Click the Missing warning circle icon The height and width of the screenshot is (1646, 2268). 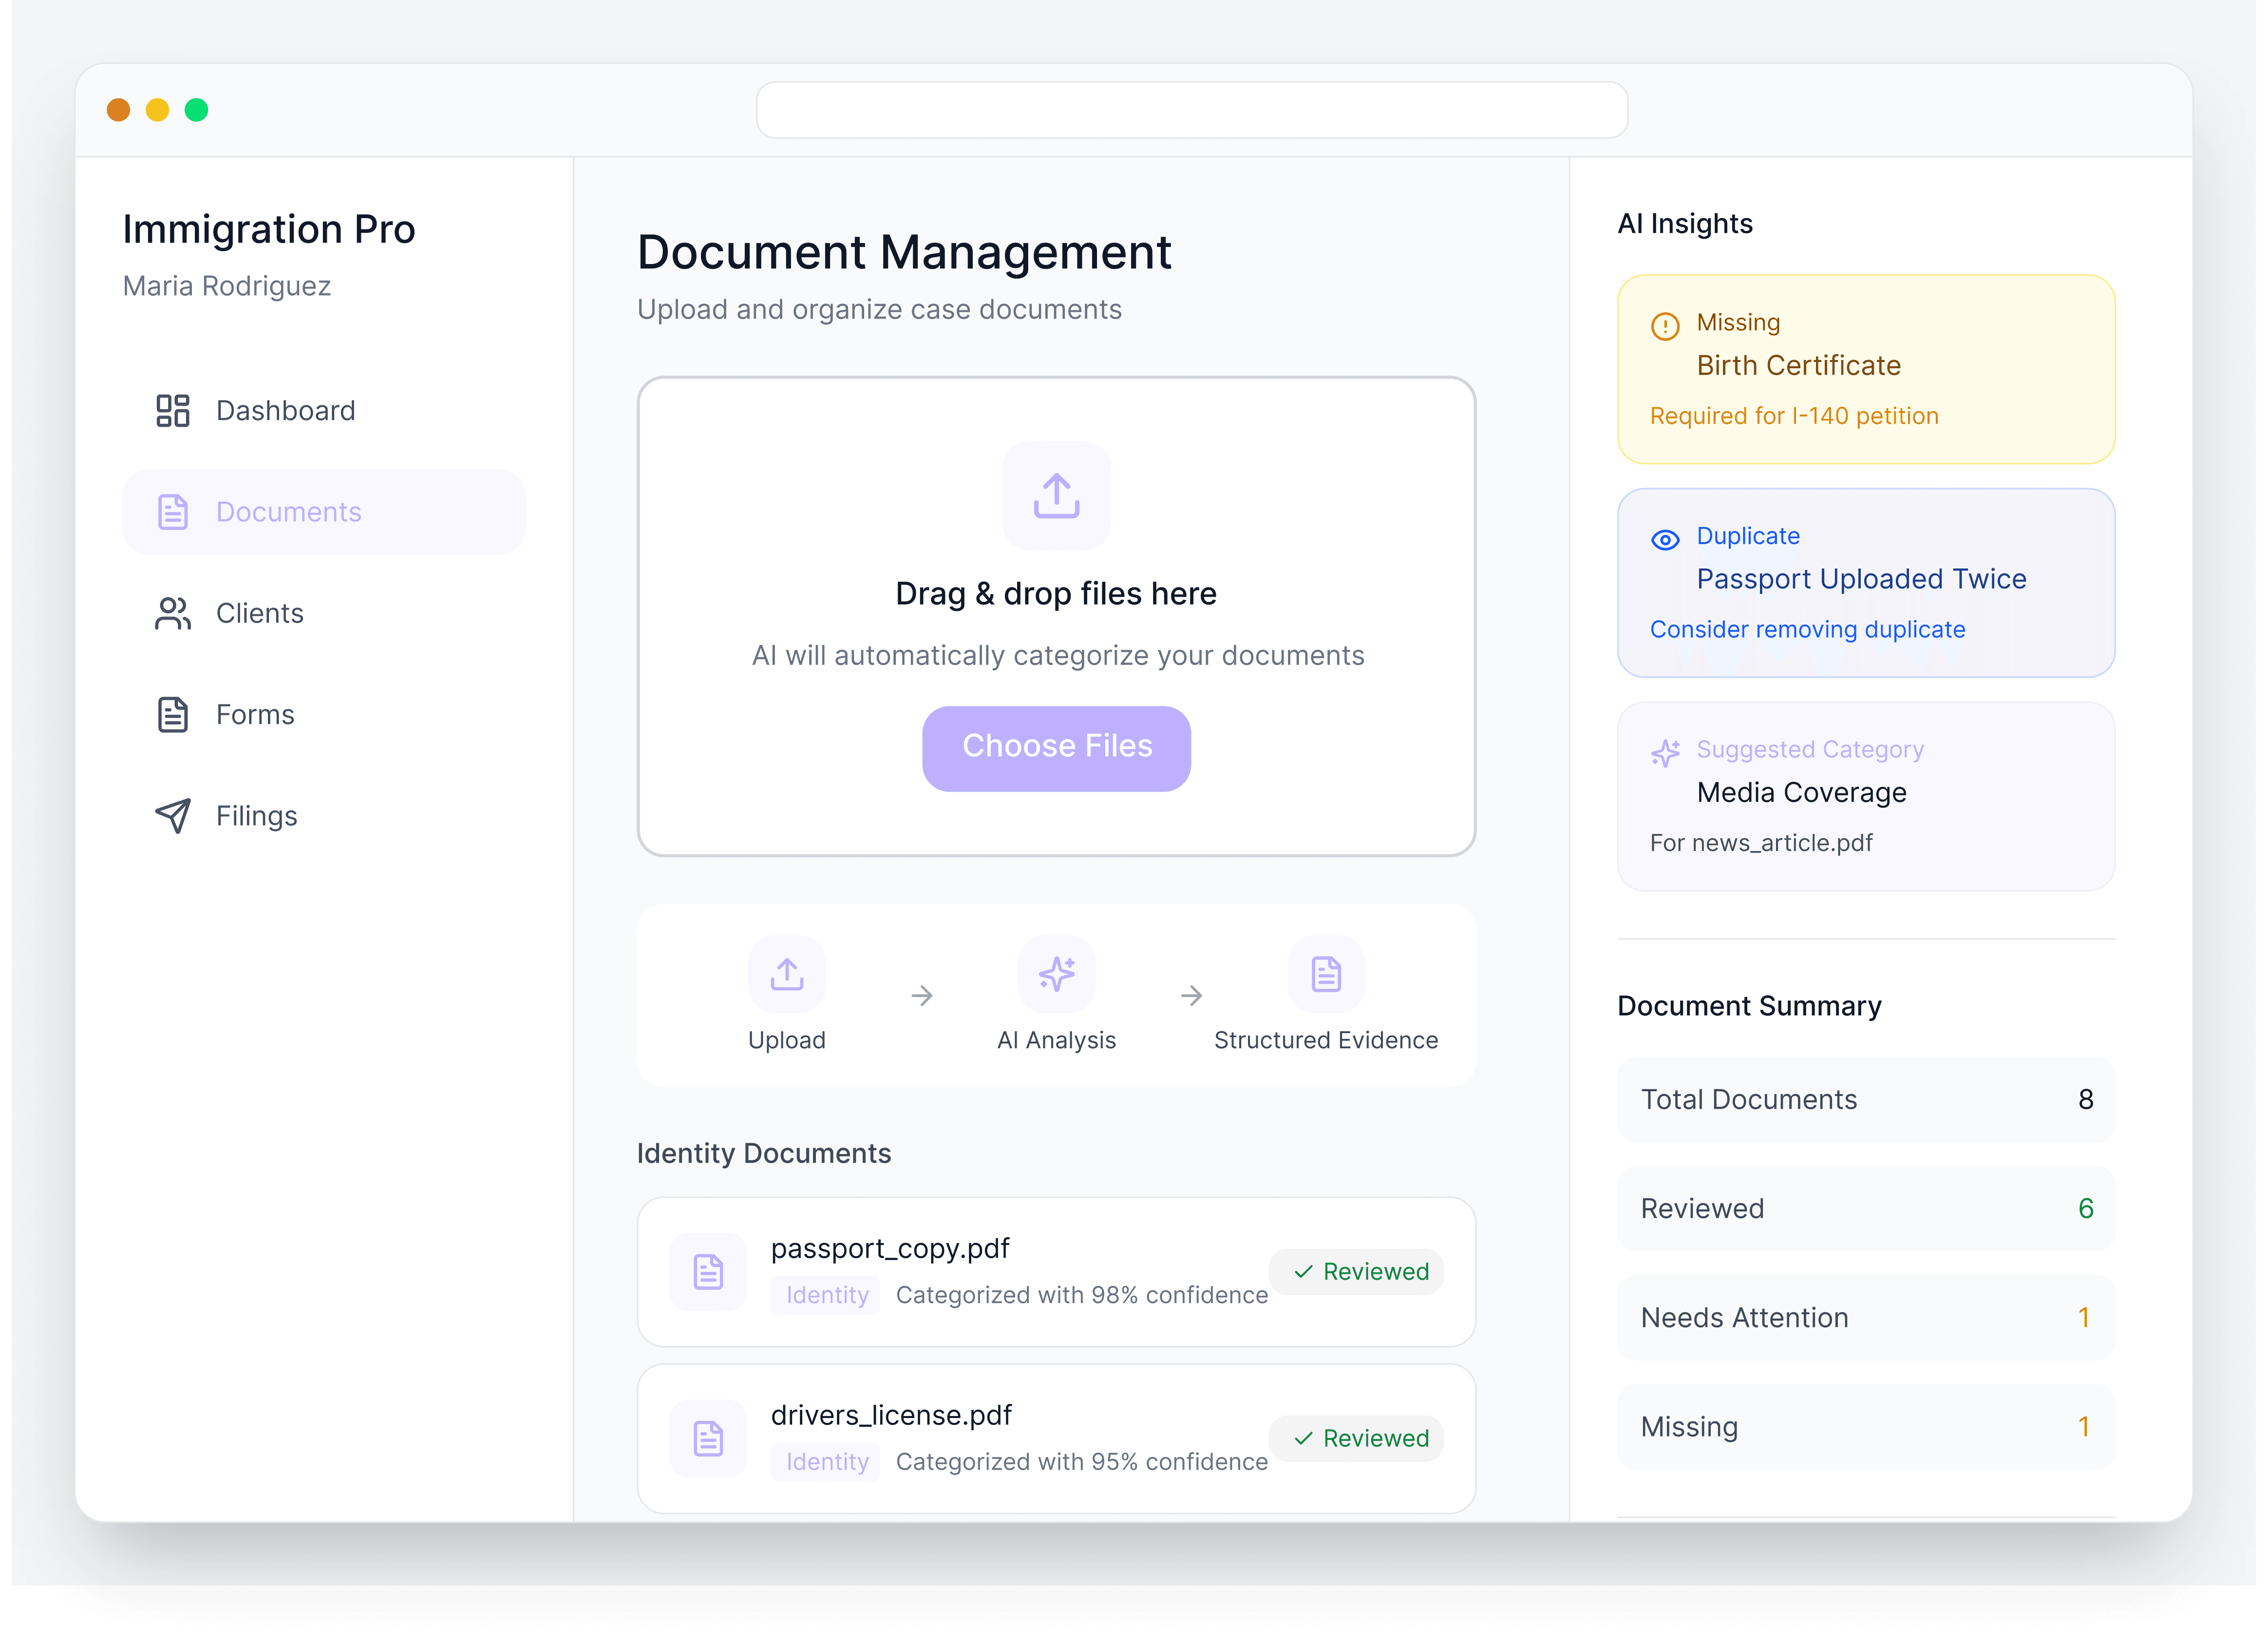coord(1664,326)
